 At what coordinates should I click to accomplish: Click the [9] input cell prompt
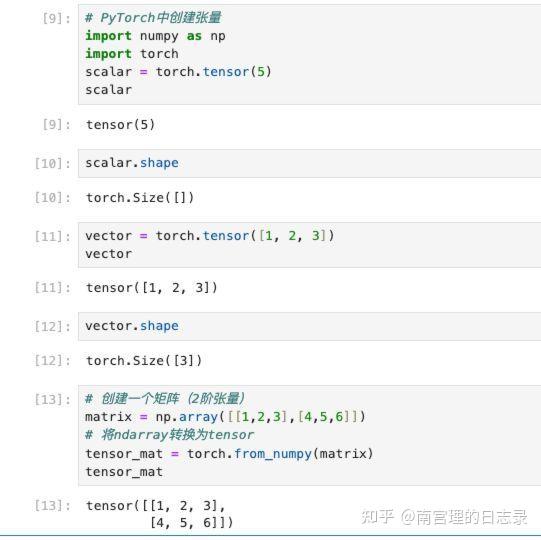click(56, 18)
